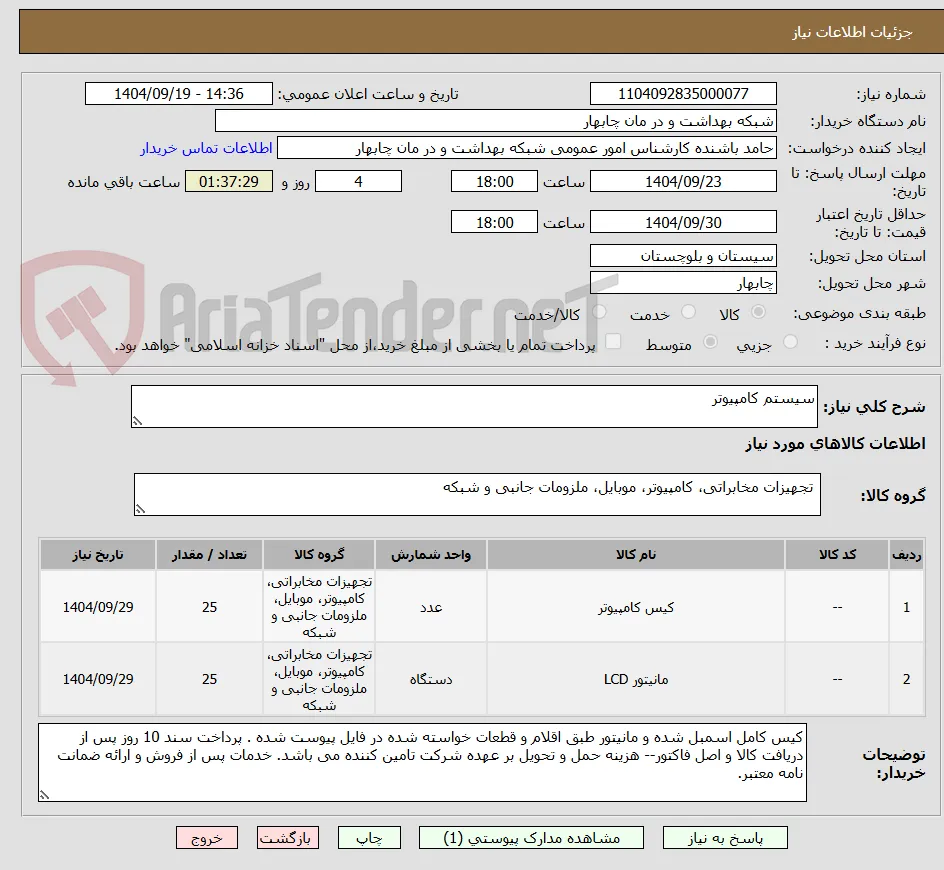Click the واحد شمارش column header
Image resolution: width=944 pixels, height=870 pixels.
point(431,555)
